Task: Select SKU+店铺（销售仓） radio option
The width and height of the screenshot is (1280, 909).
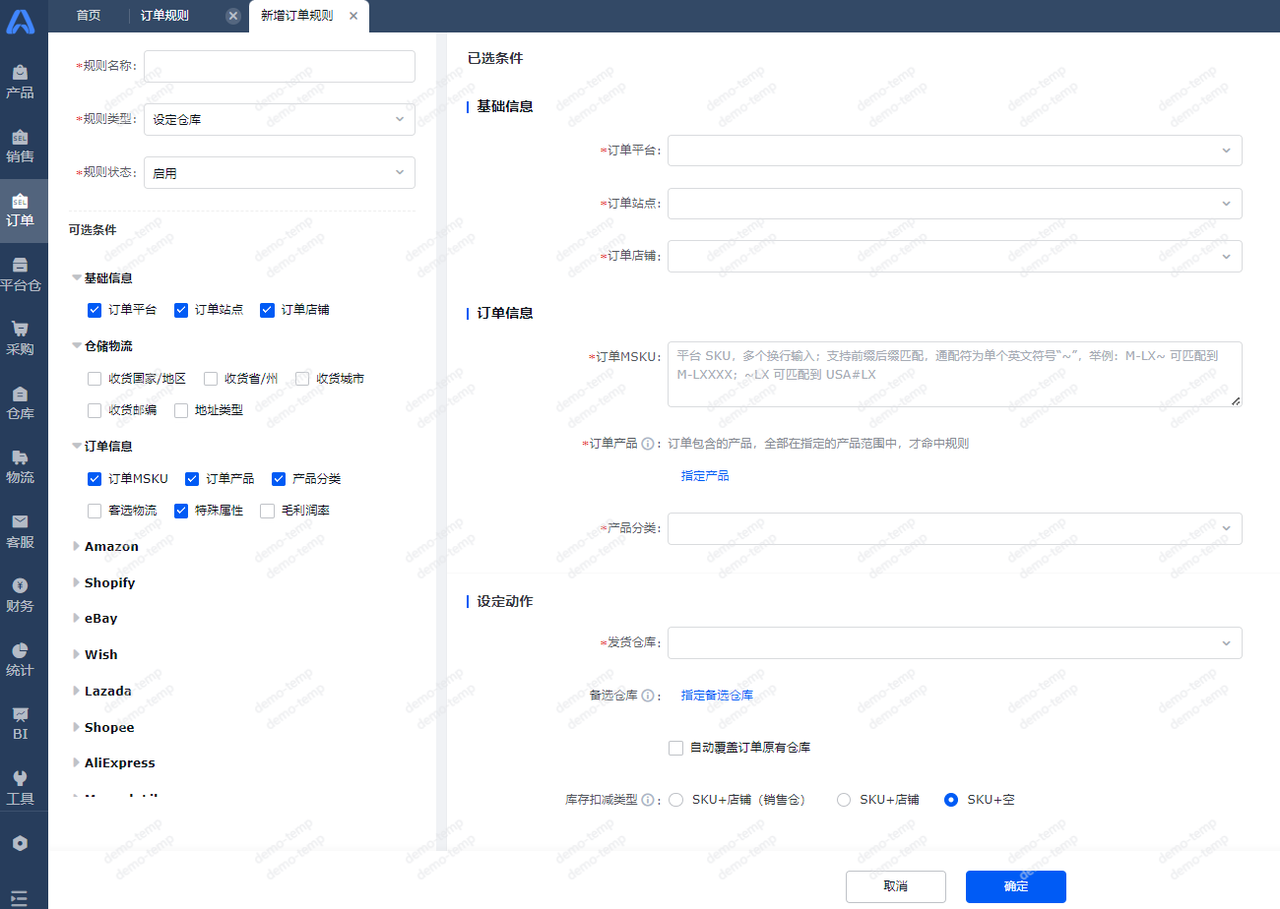Action: (676, 800)
